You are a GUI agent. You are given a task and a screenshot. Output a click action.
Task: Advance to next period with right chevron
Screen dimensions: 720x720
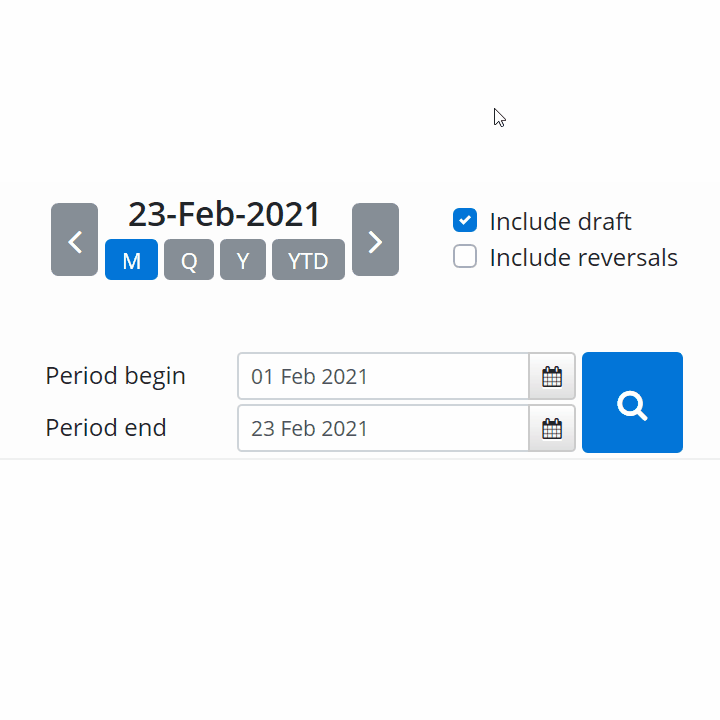(x=375, y=240)
